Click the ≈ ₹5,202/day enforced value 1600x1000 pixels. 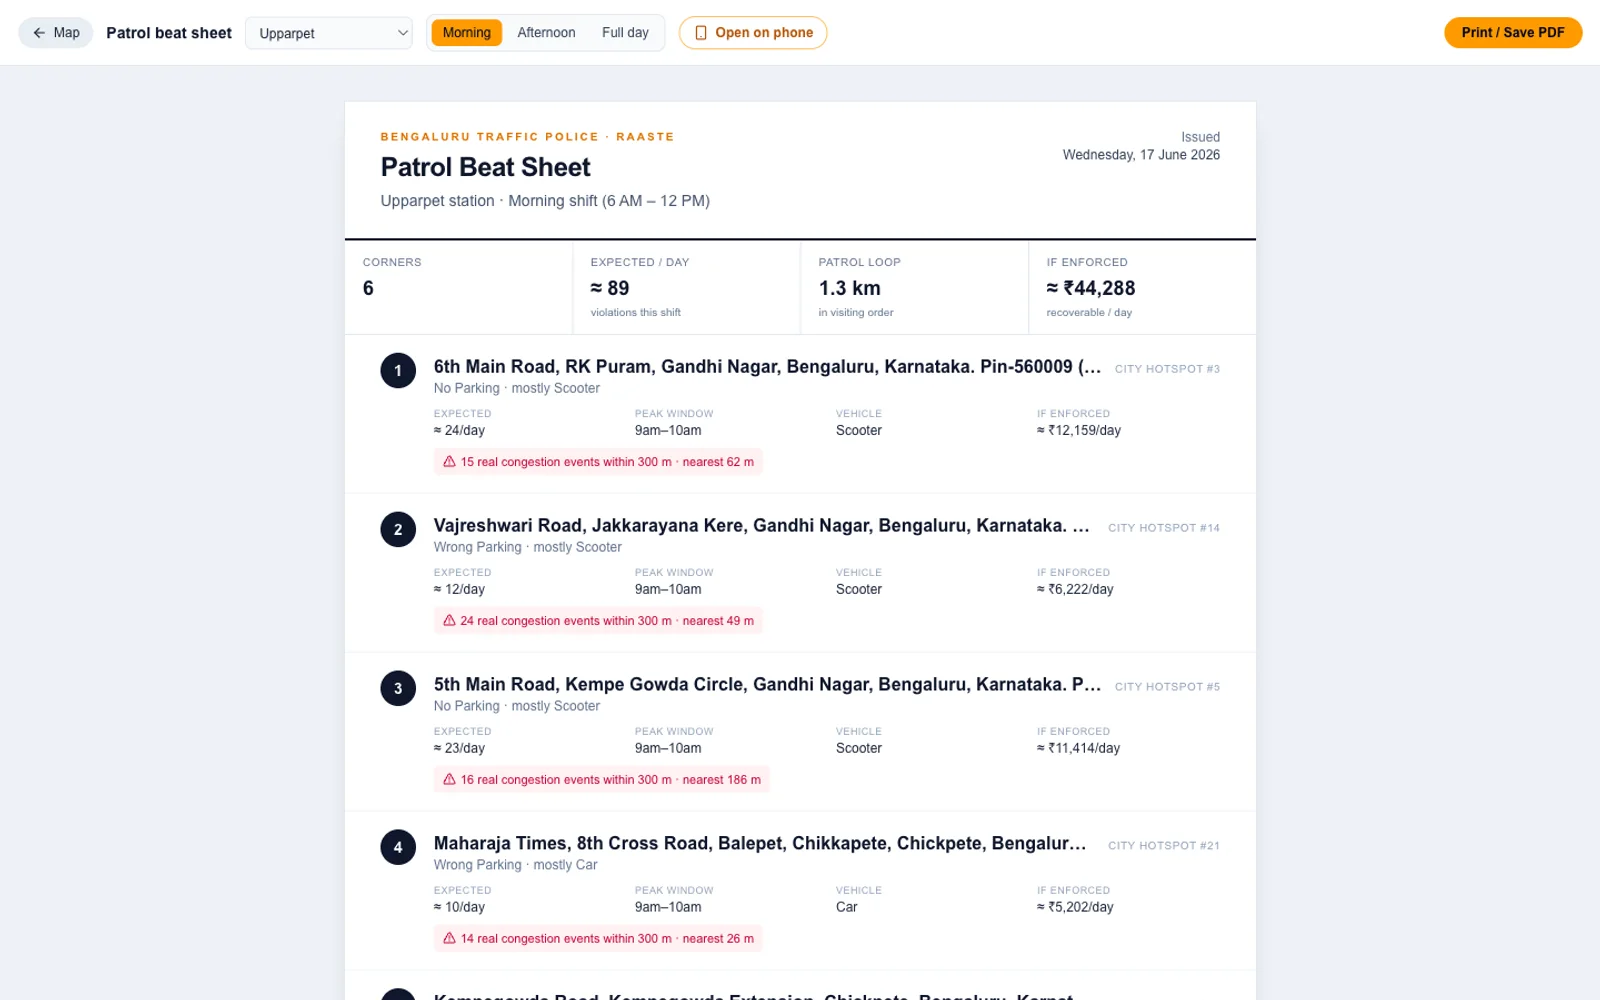(x=1075, y=908)
